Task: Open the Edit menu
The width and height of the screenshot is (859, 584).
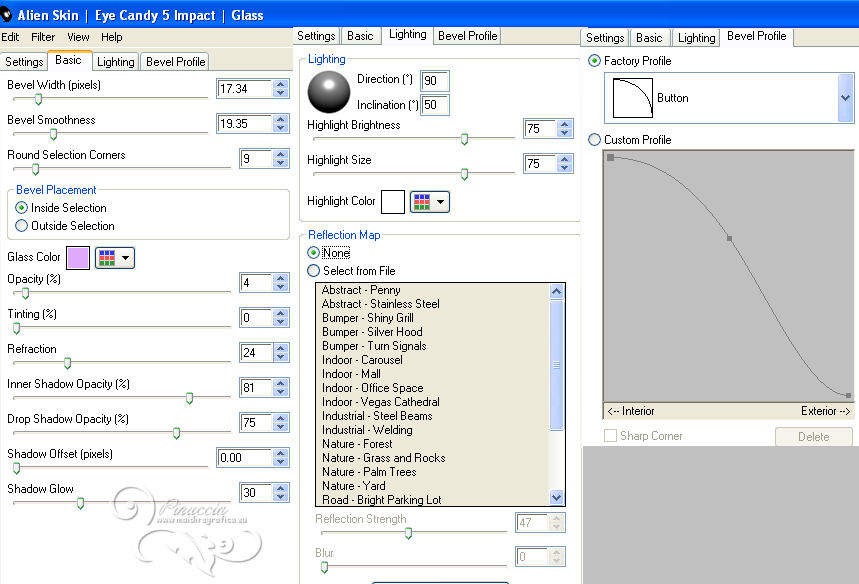Action: click(x=10, y=37)
